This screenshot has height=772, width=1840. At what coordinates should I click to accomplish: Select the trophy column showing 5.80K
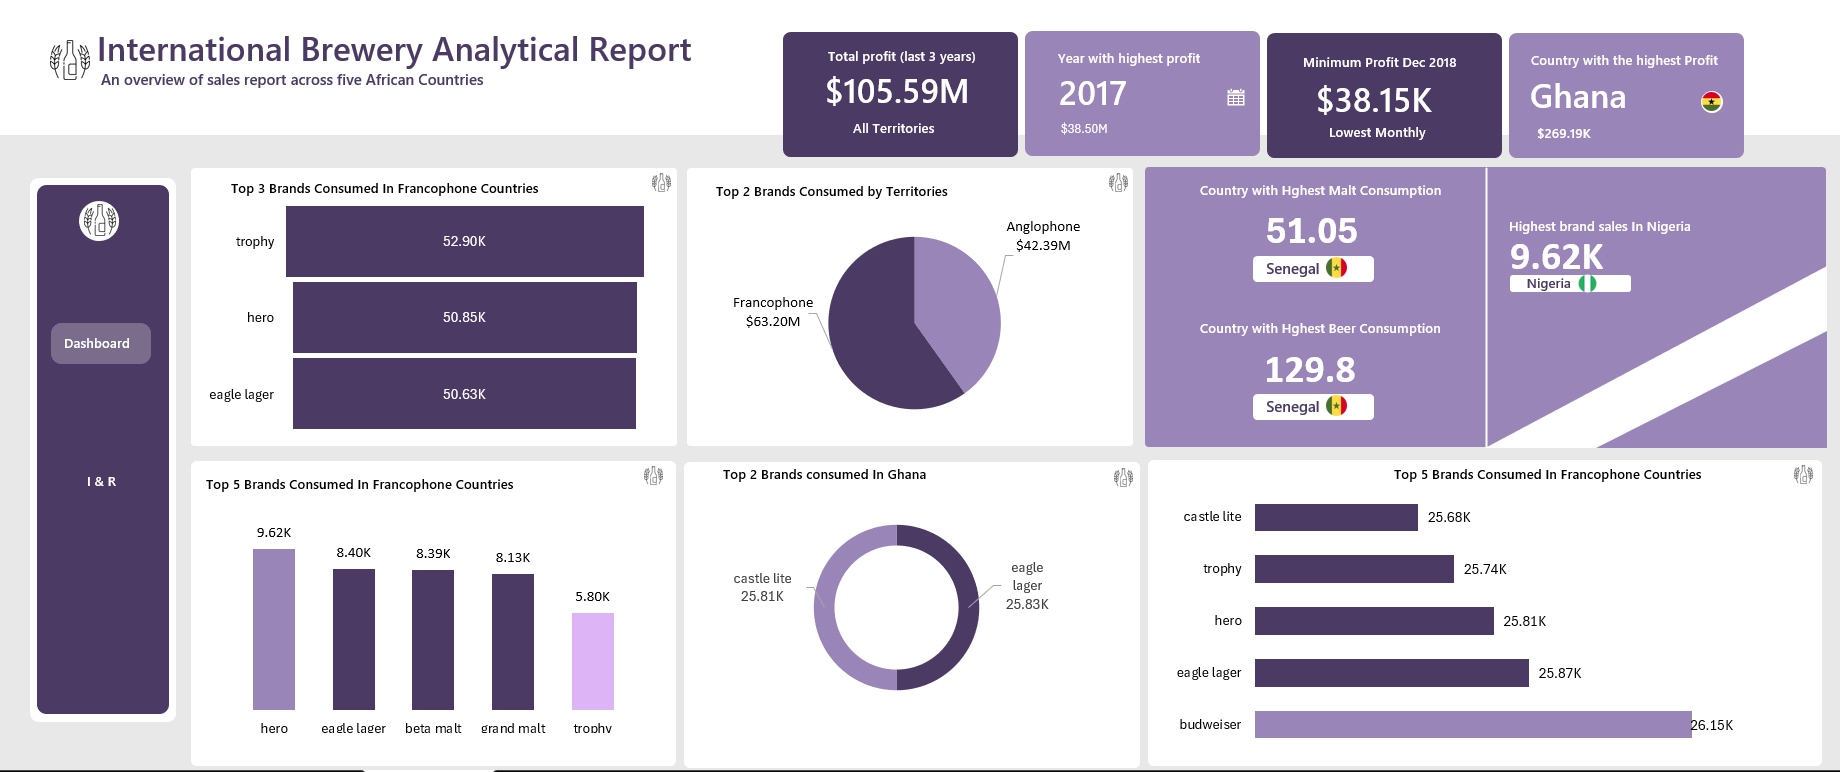[x=593, y=661]
